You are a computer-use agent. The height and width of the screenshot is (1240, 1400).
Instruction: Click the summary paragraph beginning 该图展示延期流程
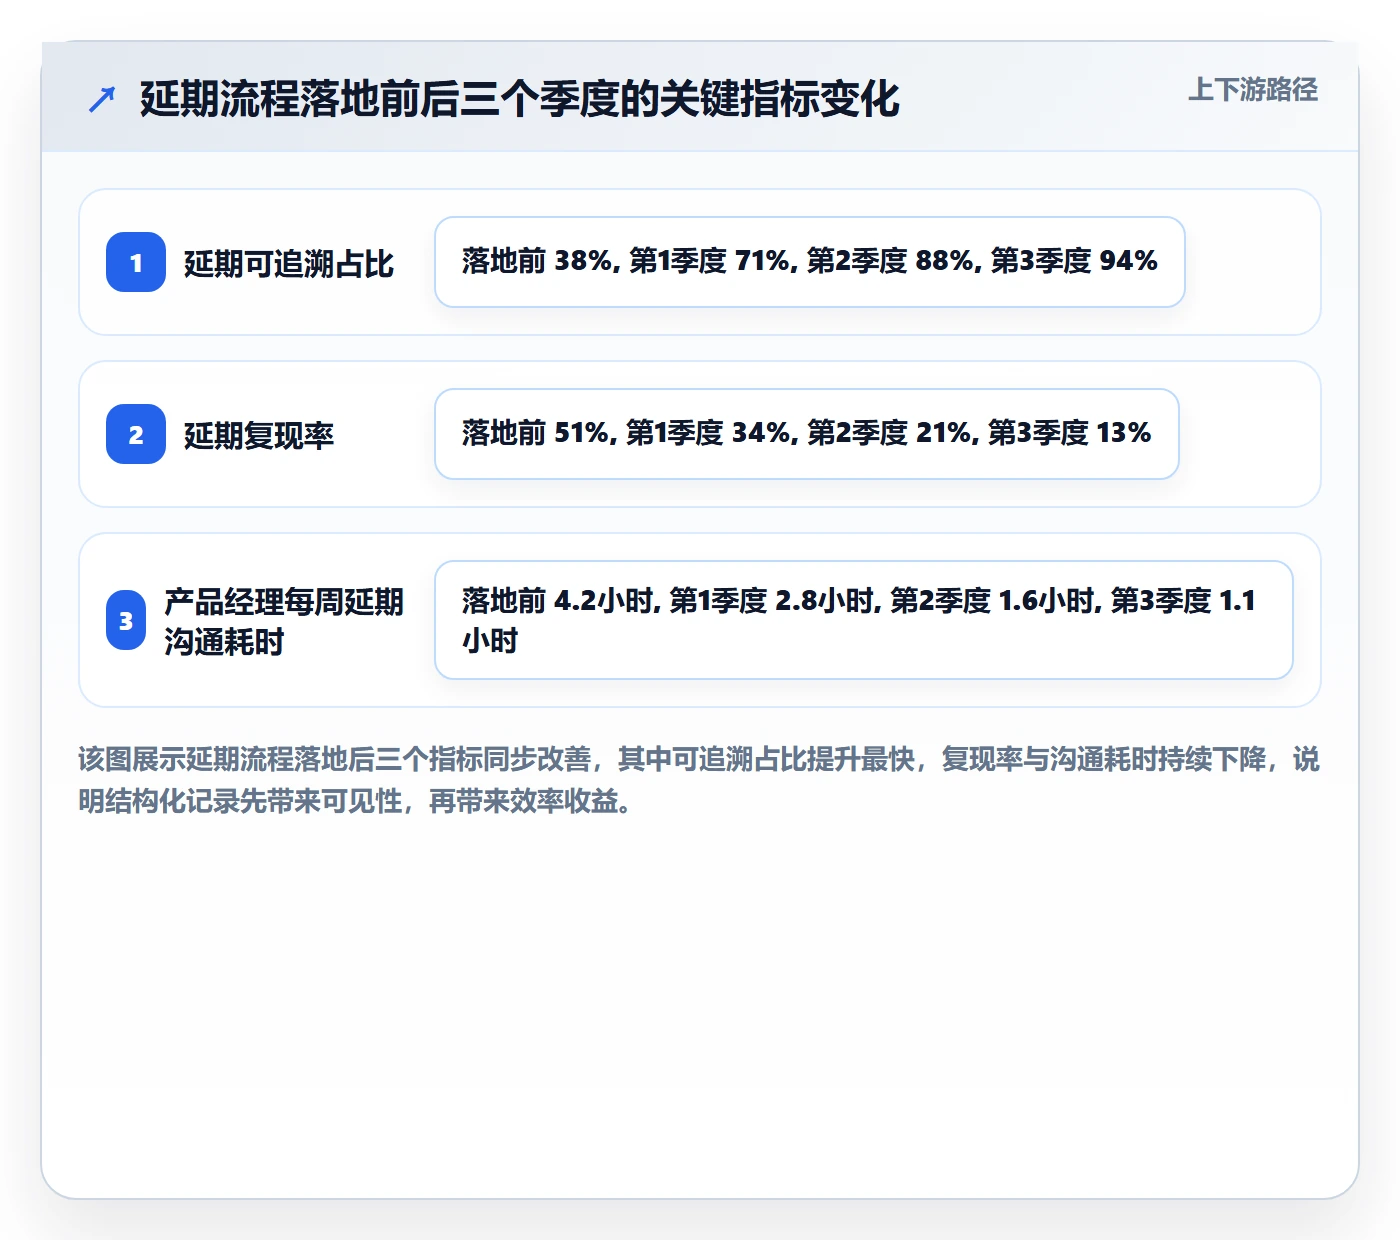[699, 780]
